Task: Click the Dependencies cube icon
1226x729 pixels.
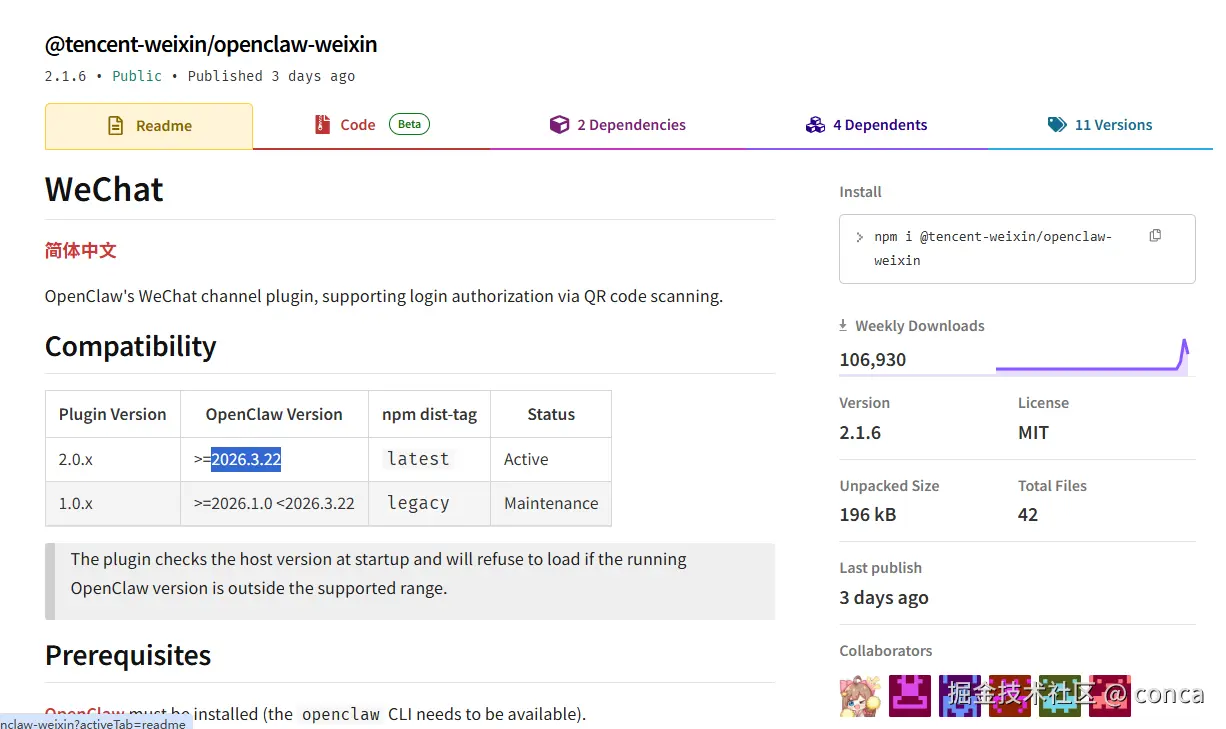Action: click(559, 125)
